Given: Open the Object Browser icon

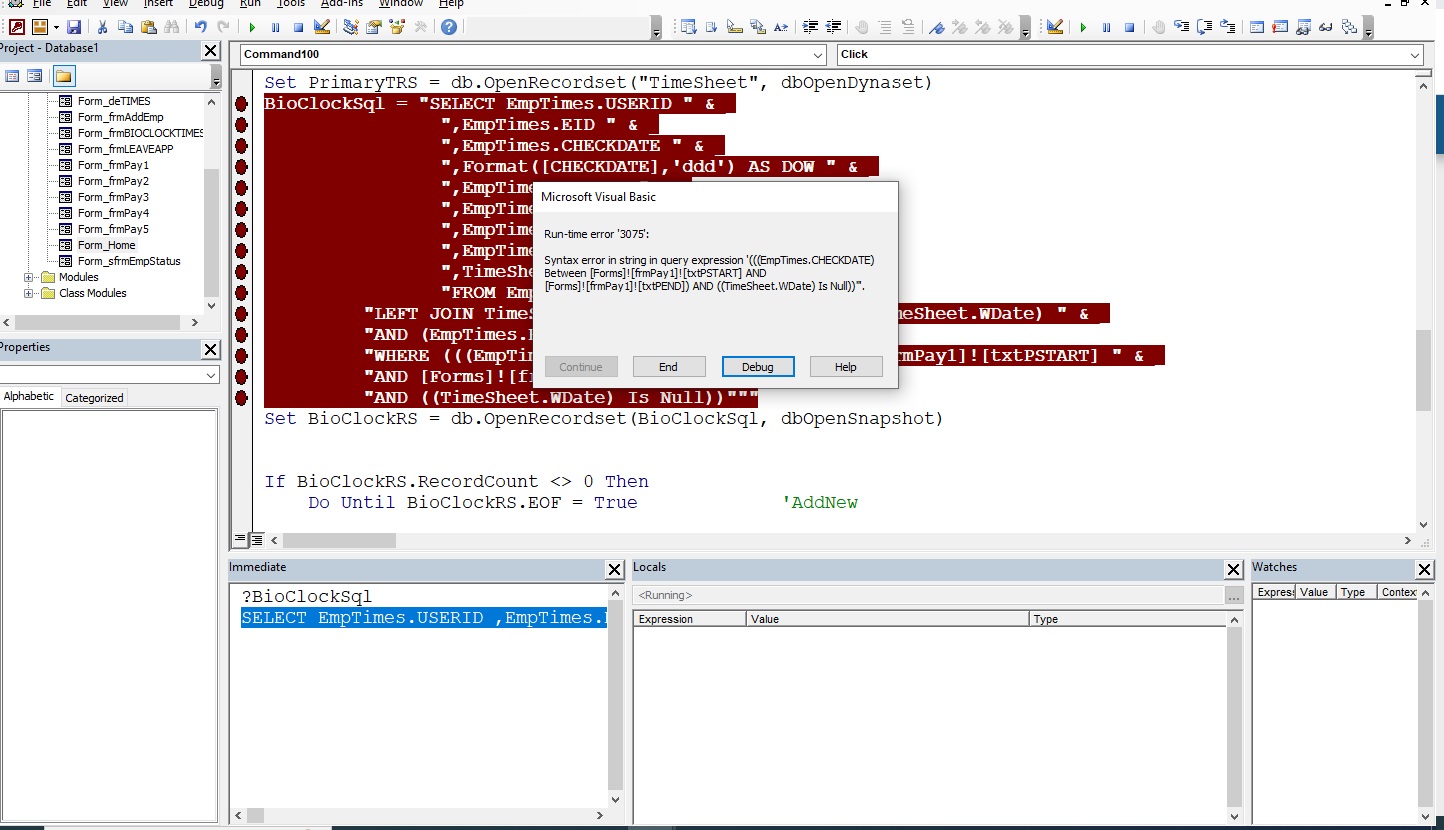Looking at the screenshot, I should click(x=397, y=27).
